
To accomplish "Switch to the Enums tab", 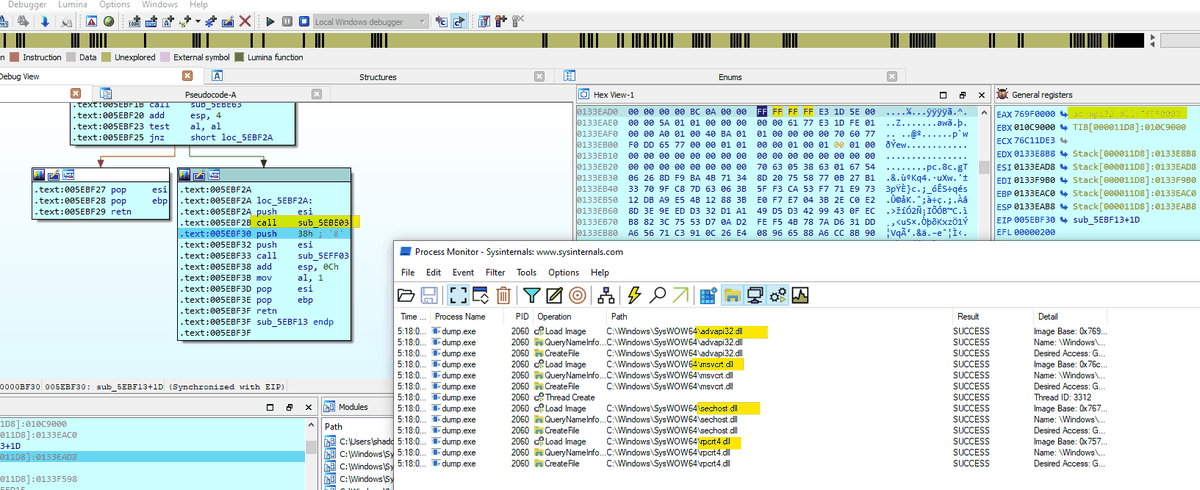I will pyautogui.click(x=730, y=77).
